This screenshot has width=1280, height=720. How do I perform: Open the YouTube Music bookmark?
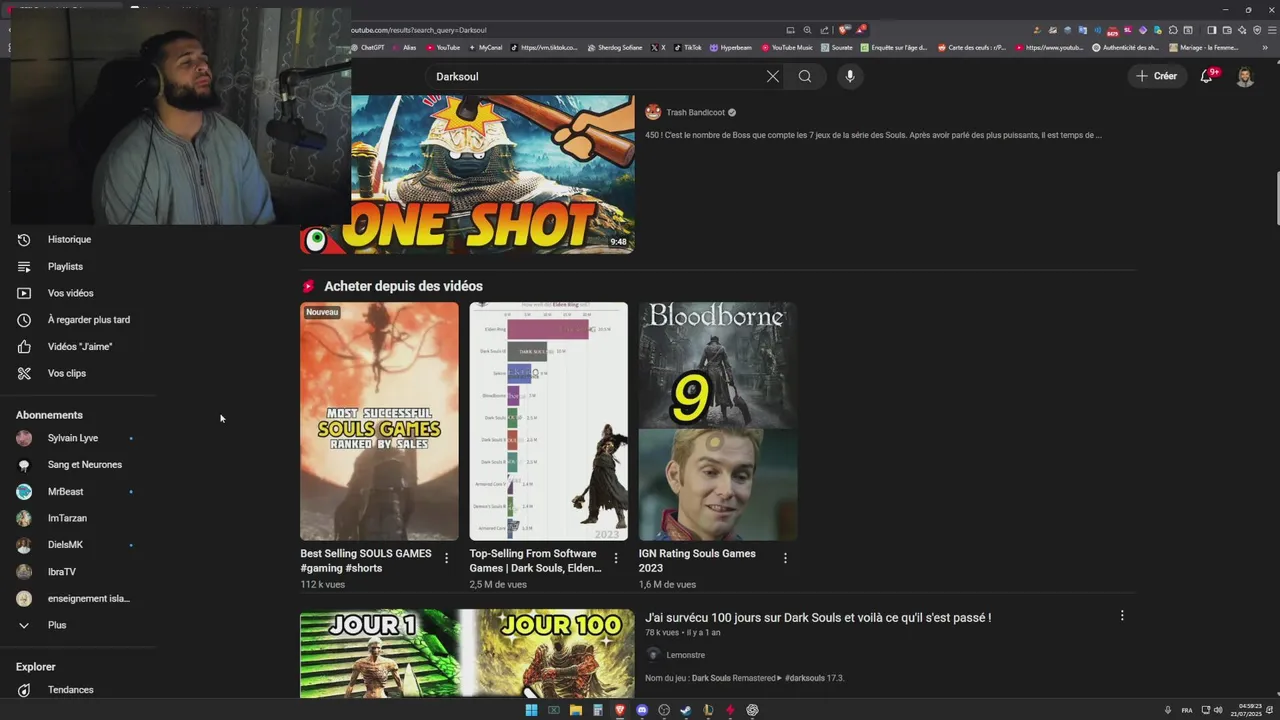pyautogui.click(x=787, y=47)
